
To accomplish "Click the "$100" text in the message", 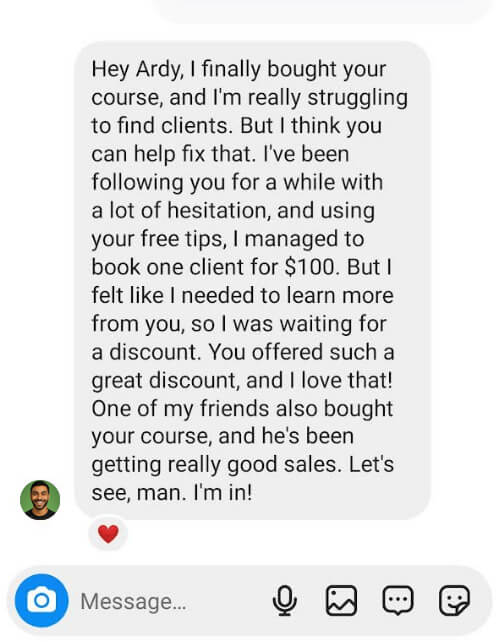I will tap(312, 267).
